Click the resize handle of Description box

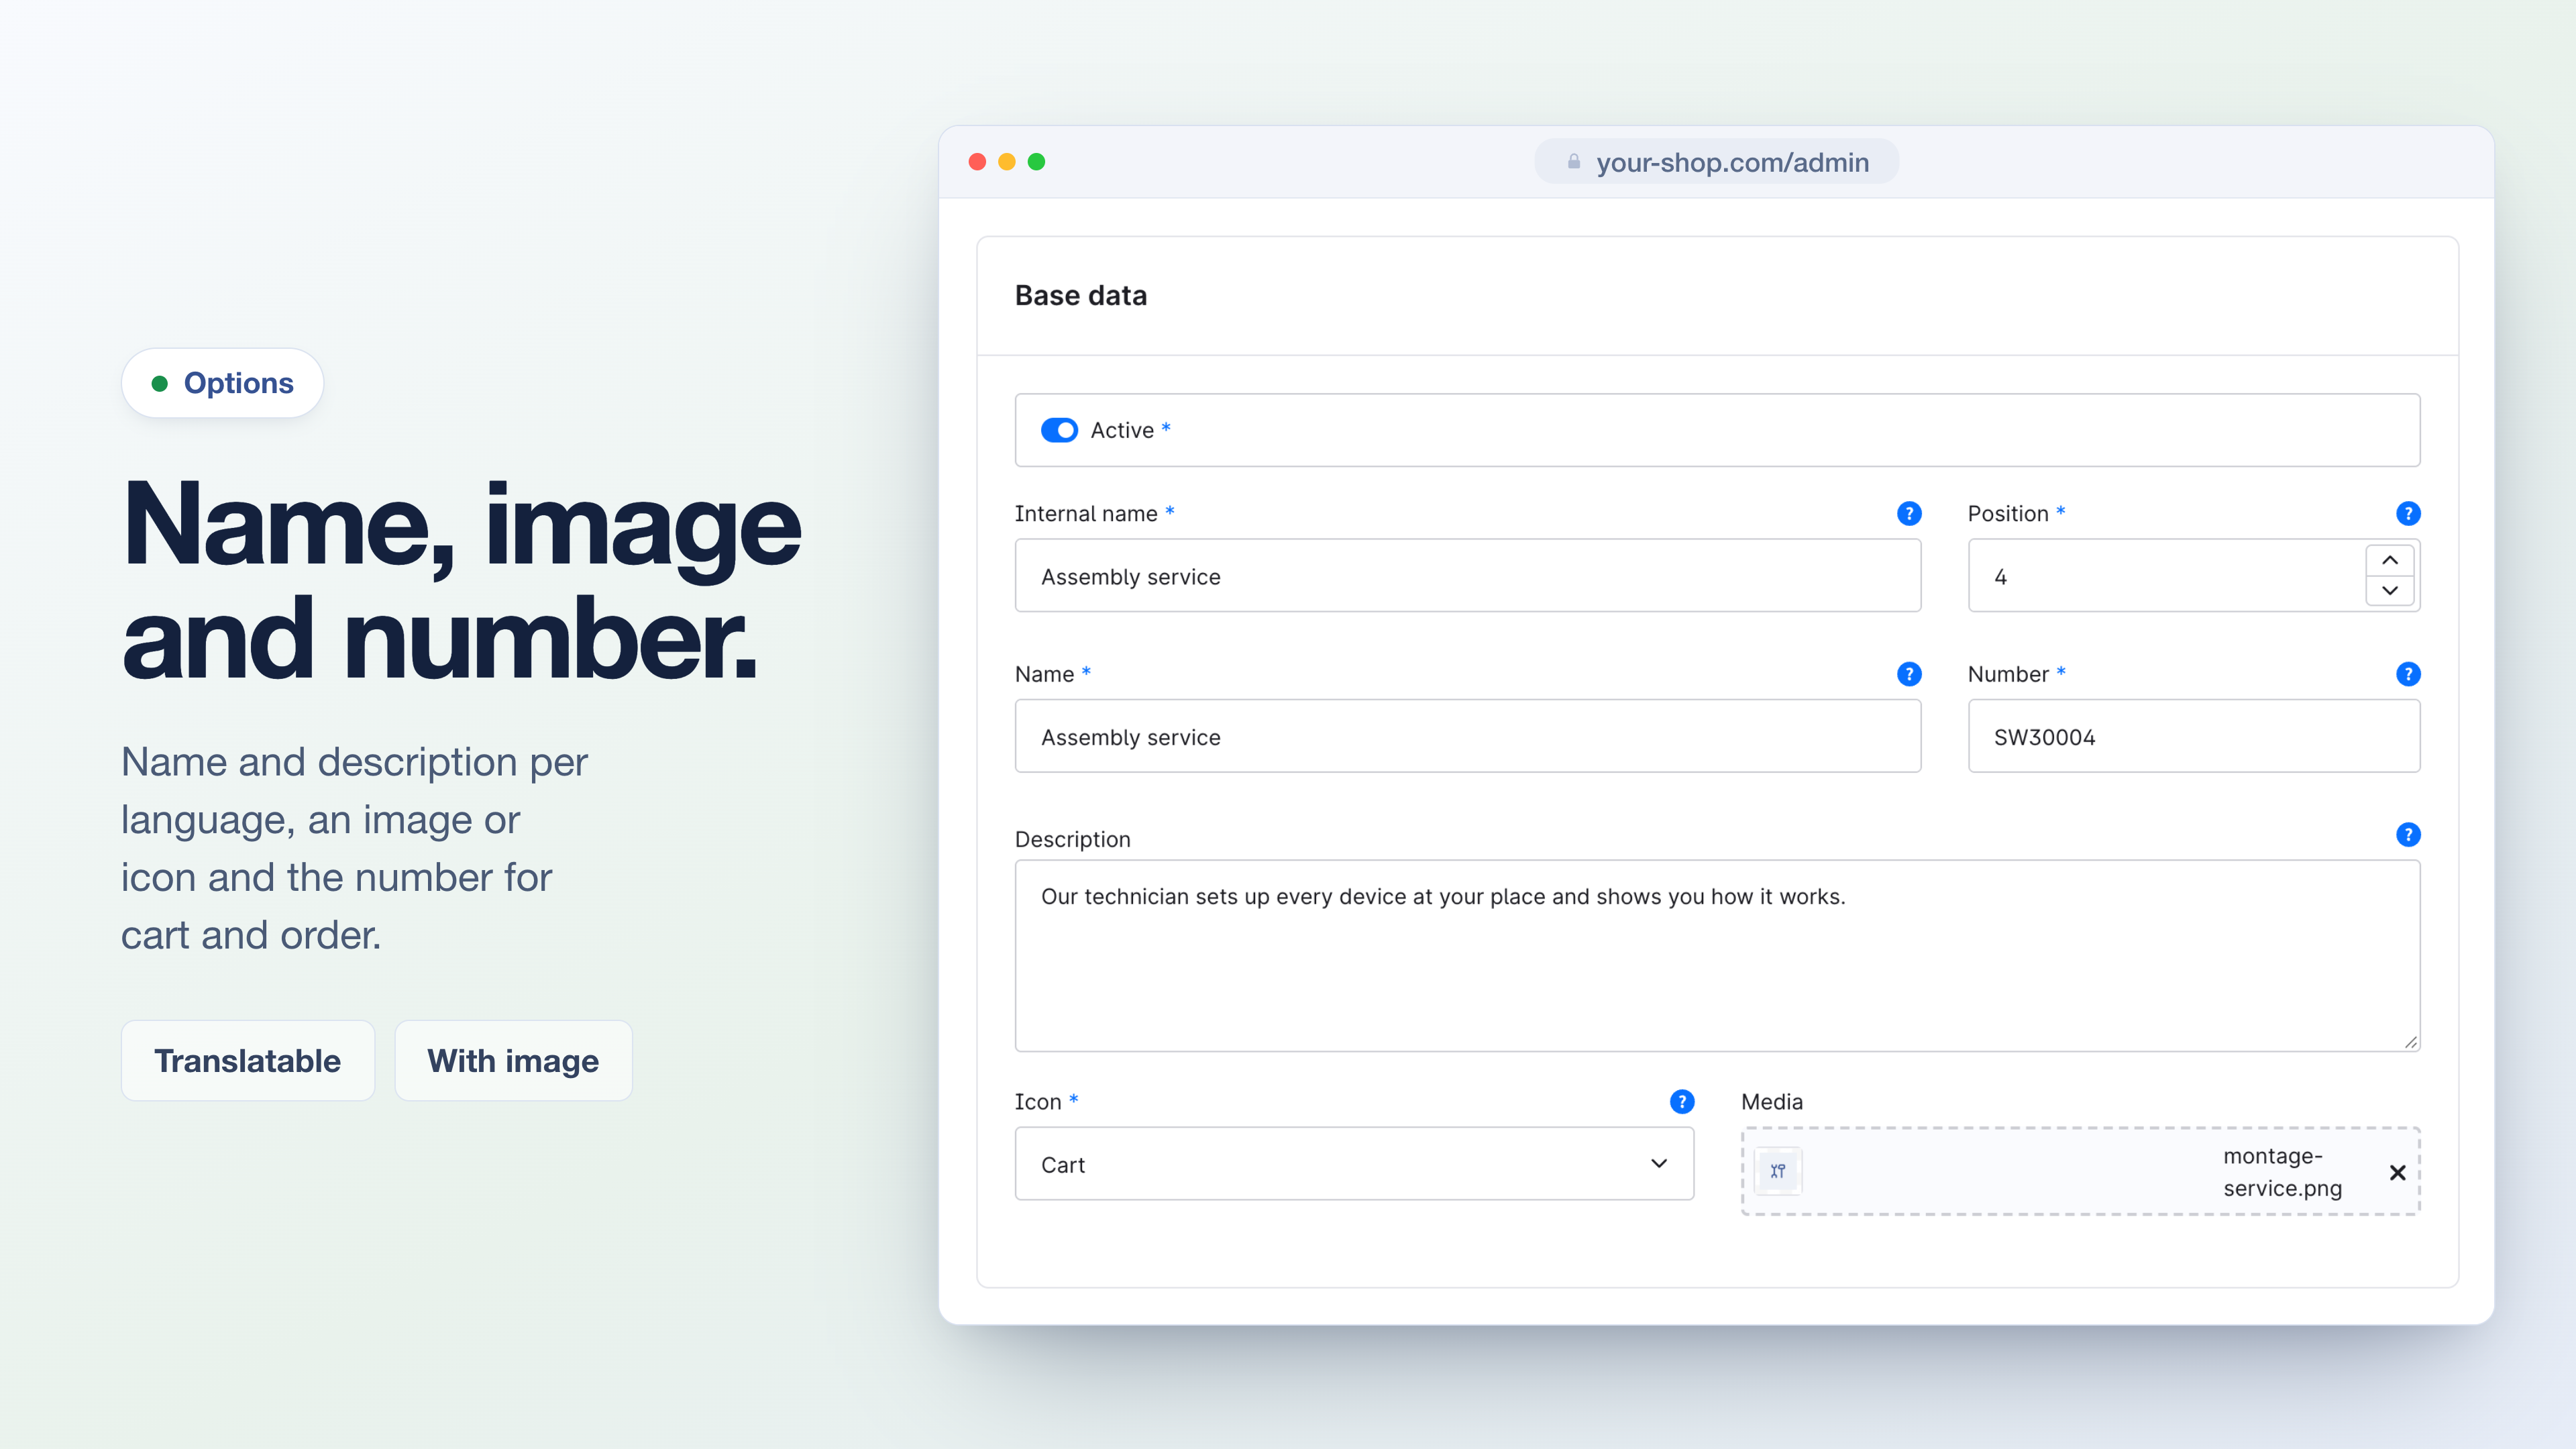2410,1042
